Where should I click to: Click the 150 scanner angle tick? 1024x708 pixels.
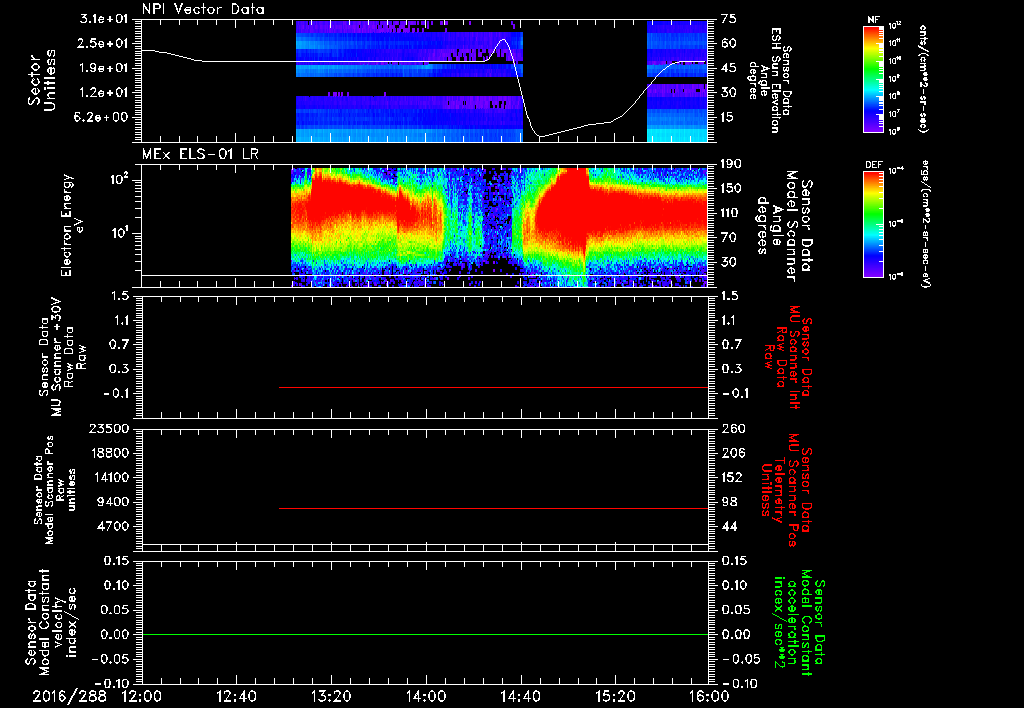[x=732, y=189]
